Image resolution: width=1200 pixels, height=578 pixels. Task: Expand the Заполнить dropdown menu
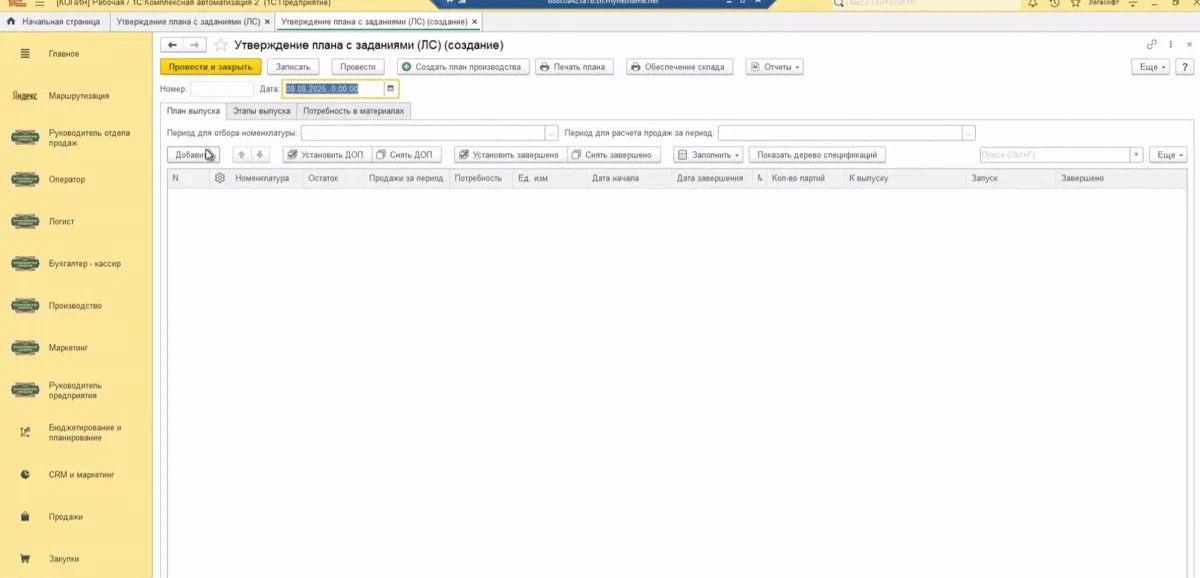708,155
